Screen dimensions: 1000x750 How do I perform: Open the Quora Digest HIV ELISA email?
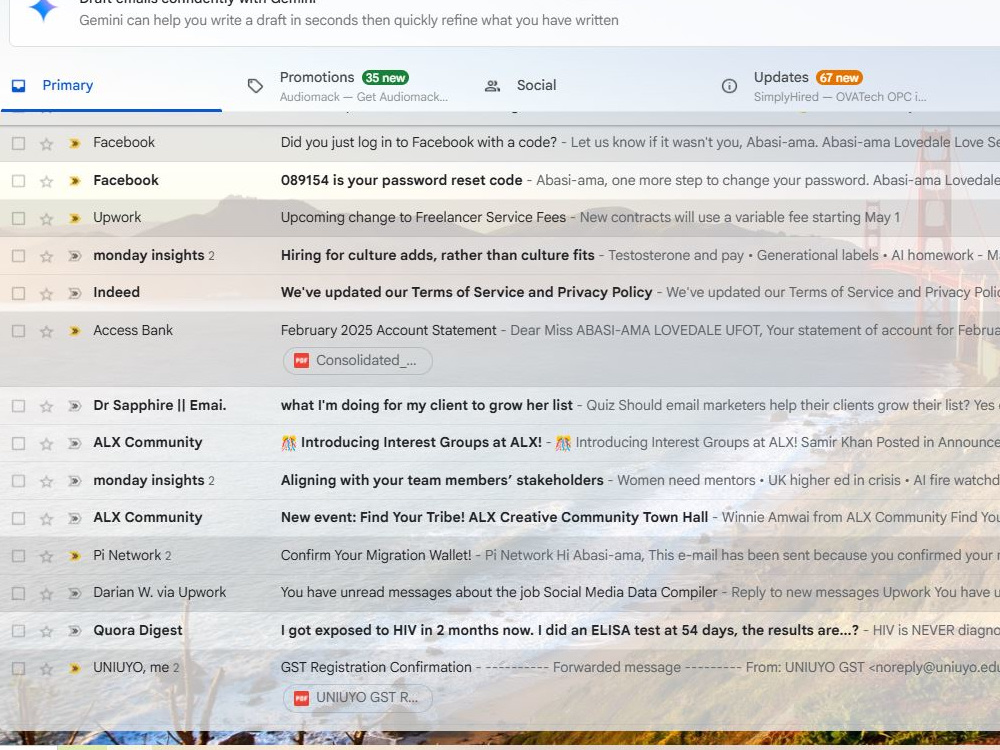click(x=500, y=630)
